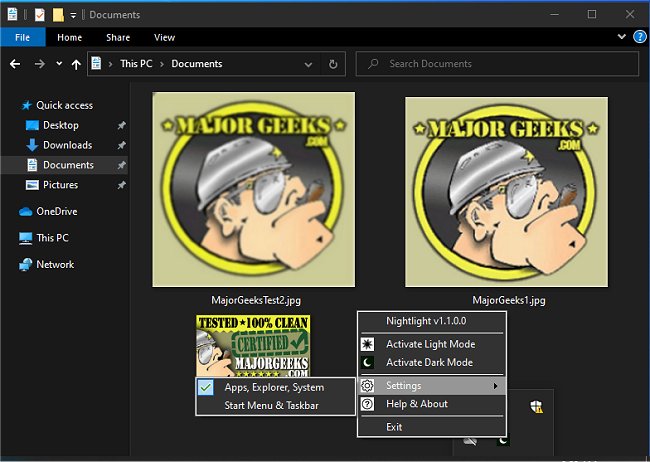
Task: Select Quick access in the navigation pane
Action: click(x=64, y=105)
